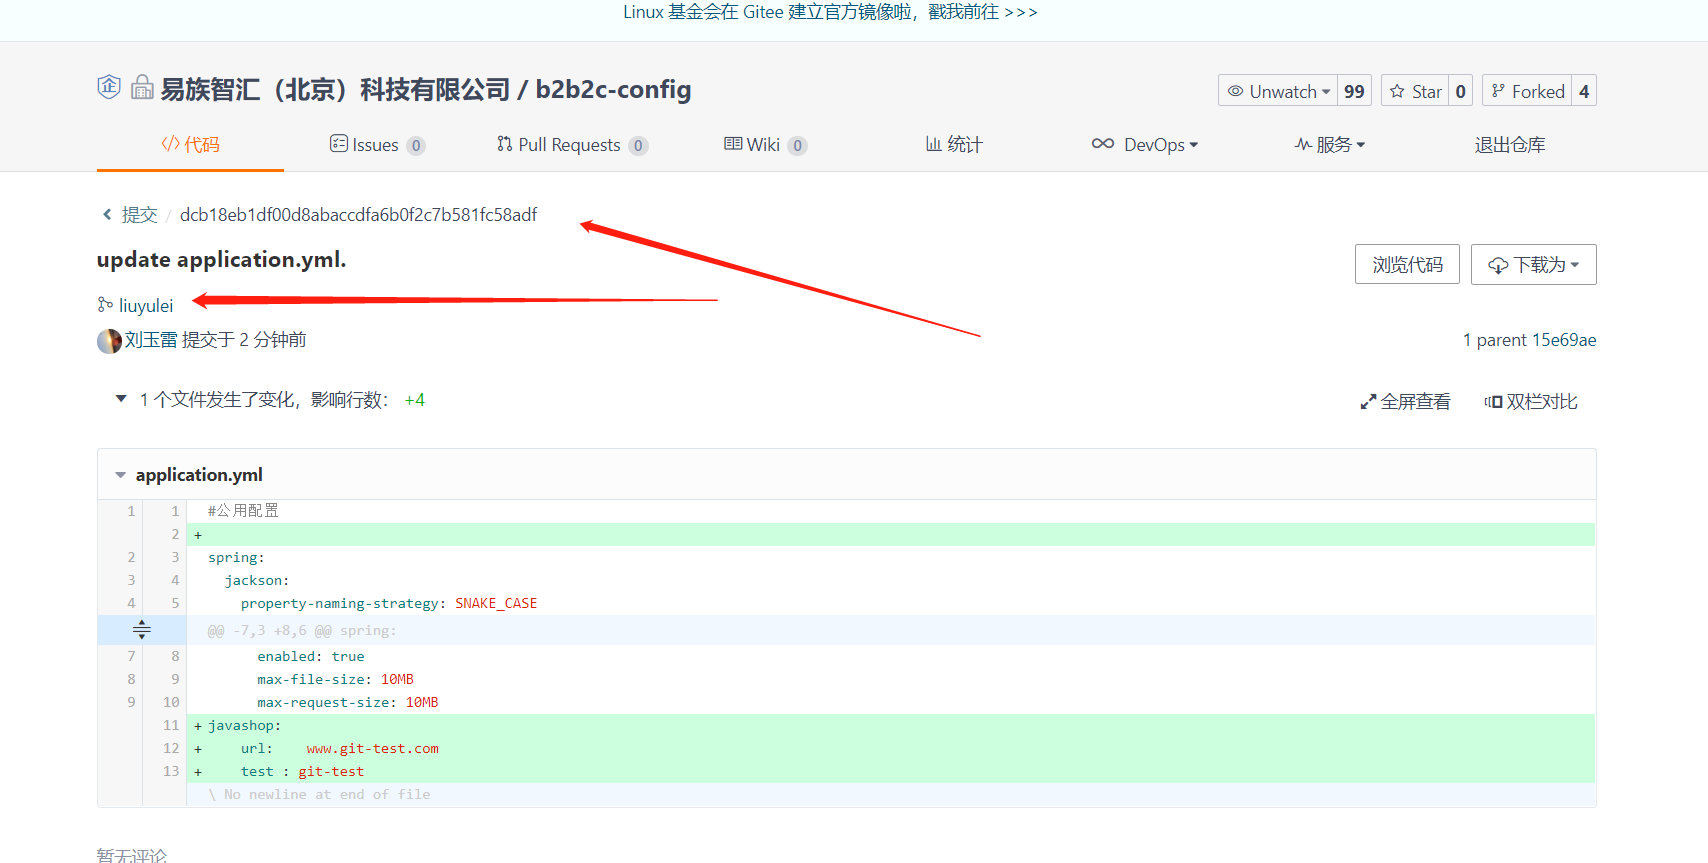Go to the Wiki tab

pyautogui.click(x=763, y=145)
